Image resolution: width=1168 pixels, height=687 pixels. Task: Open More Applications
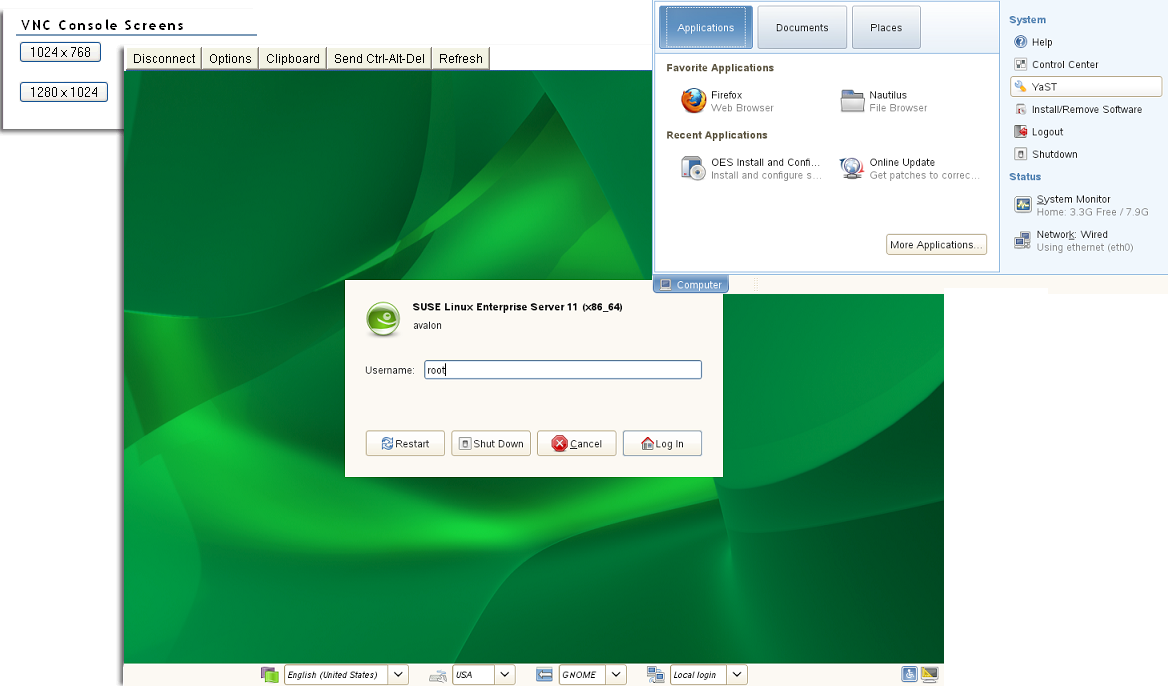936,244
